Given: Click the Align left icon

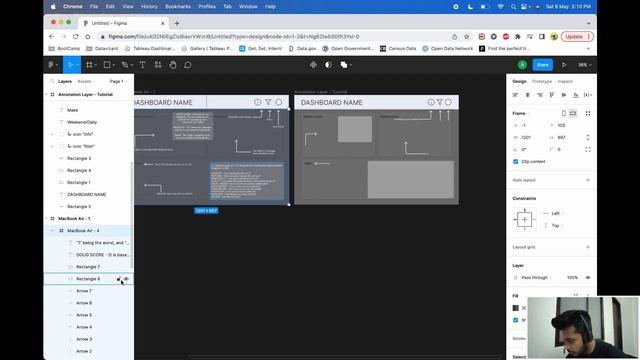Looking at the screenshot, I should tap(515, 95).
